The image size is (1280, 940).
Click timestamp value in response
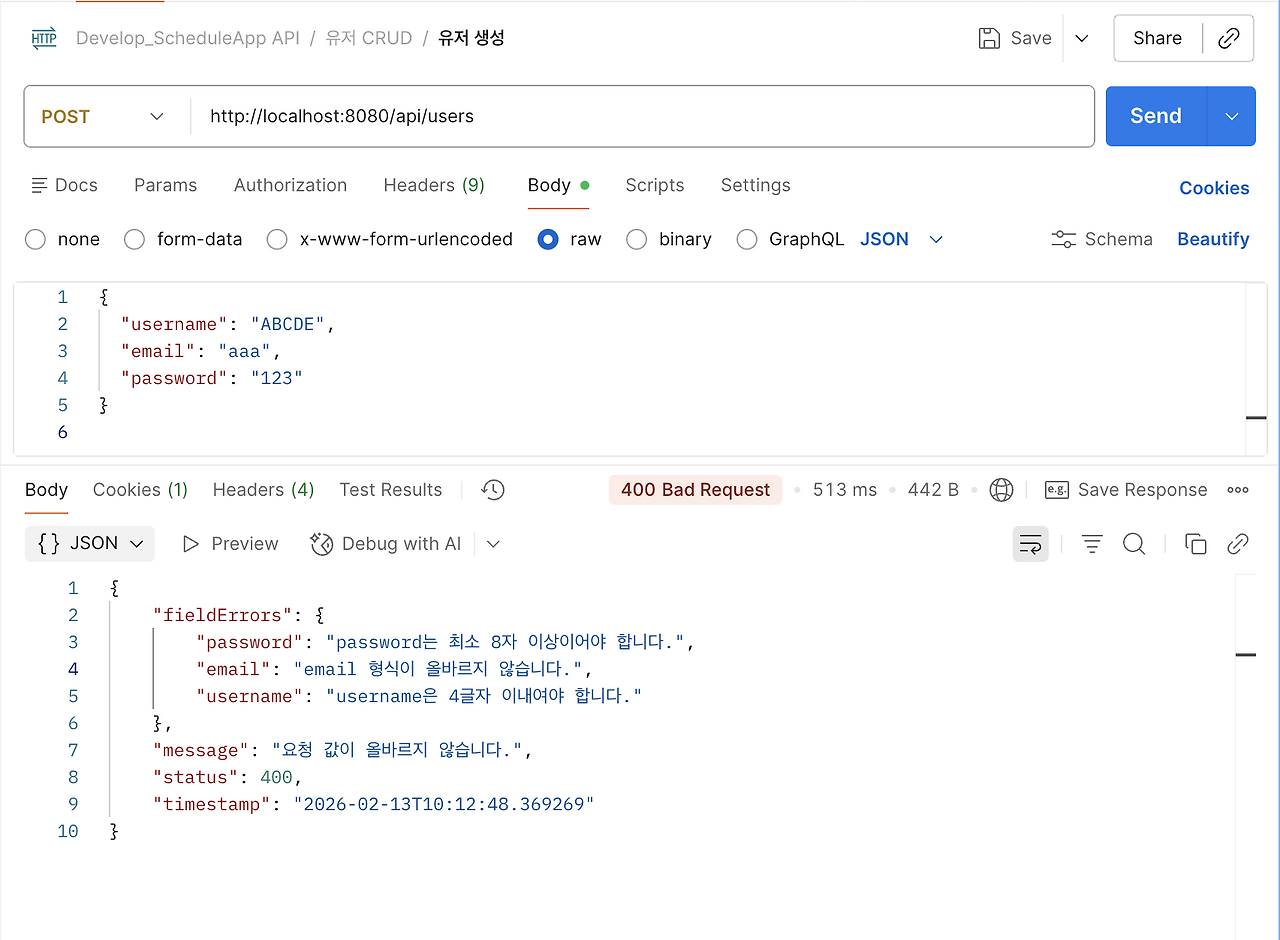(x=444, y=804)
